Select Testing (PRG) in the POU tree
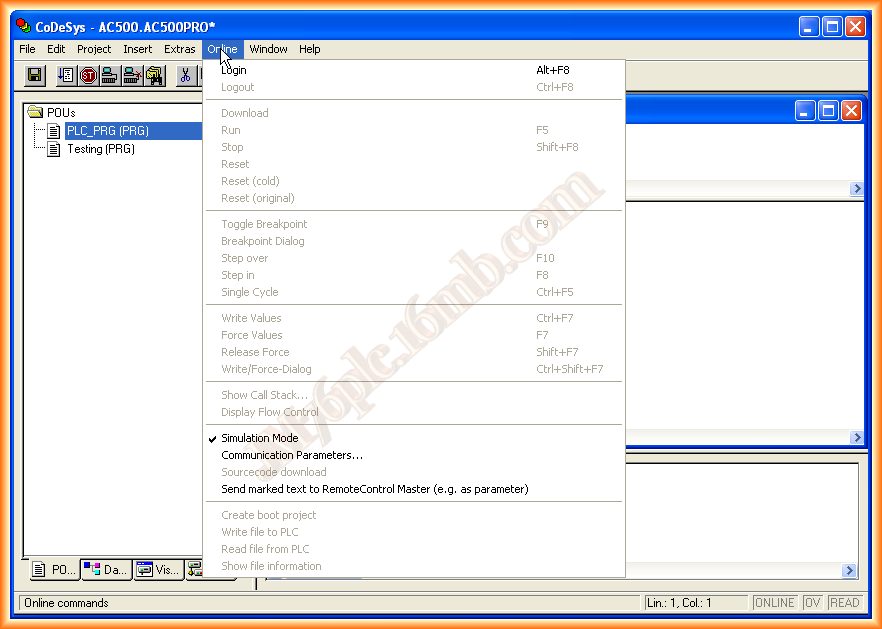Image resolution: width=882 pixels, height=629 pixels. point(100,149)
